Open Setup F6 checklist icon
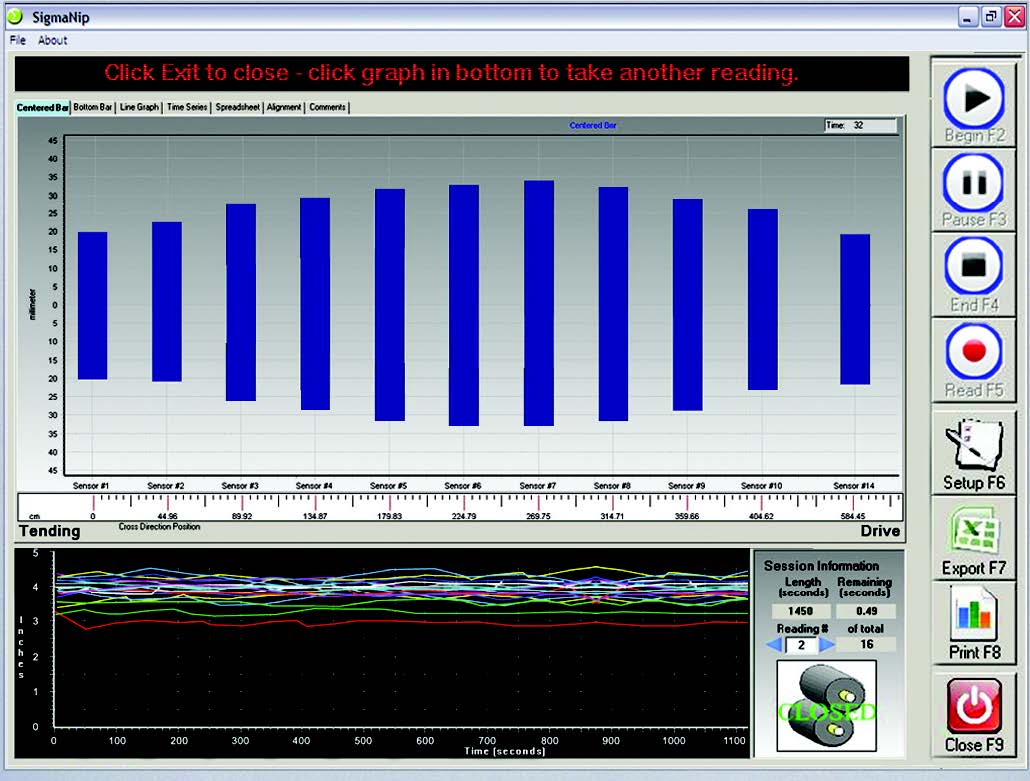 (973, 445)
